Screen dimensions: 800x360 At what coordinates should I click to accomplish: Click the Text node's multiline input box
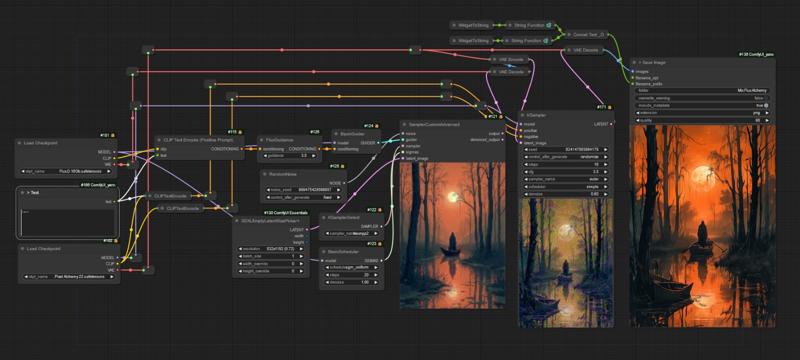pos(69,222)
